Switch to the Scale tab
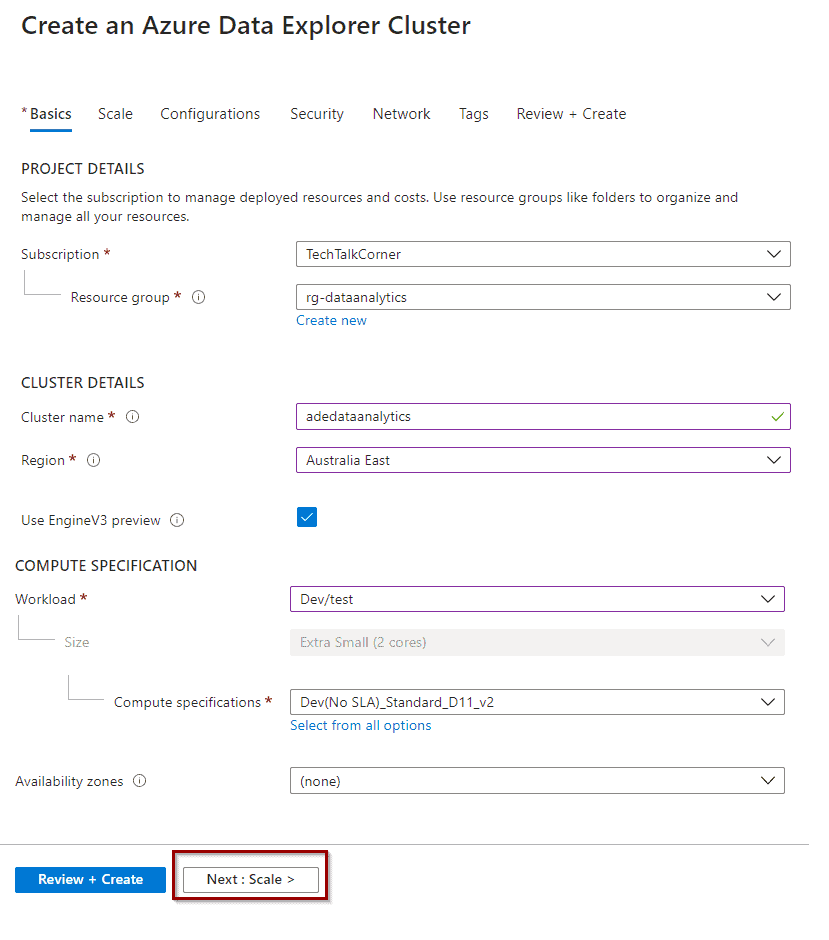The image size is (829, 940). [116, 114]
